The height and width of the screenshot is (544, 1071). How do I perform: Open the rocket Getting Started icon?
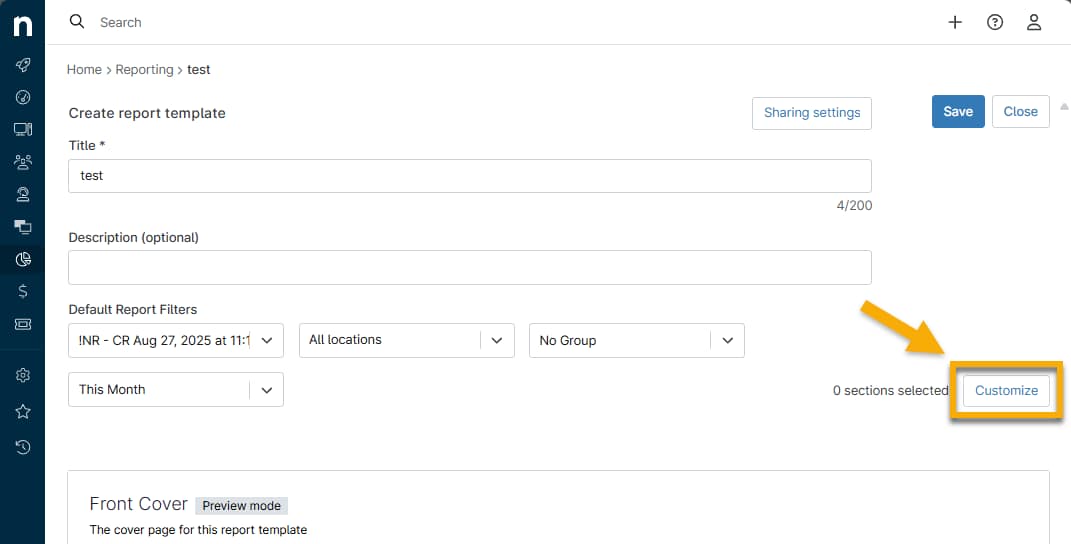[22, 65]
